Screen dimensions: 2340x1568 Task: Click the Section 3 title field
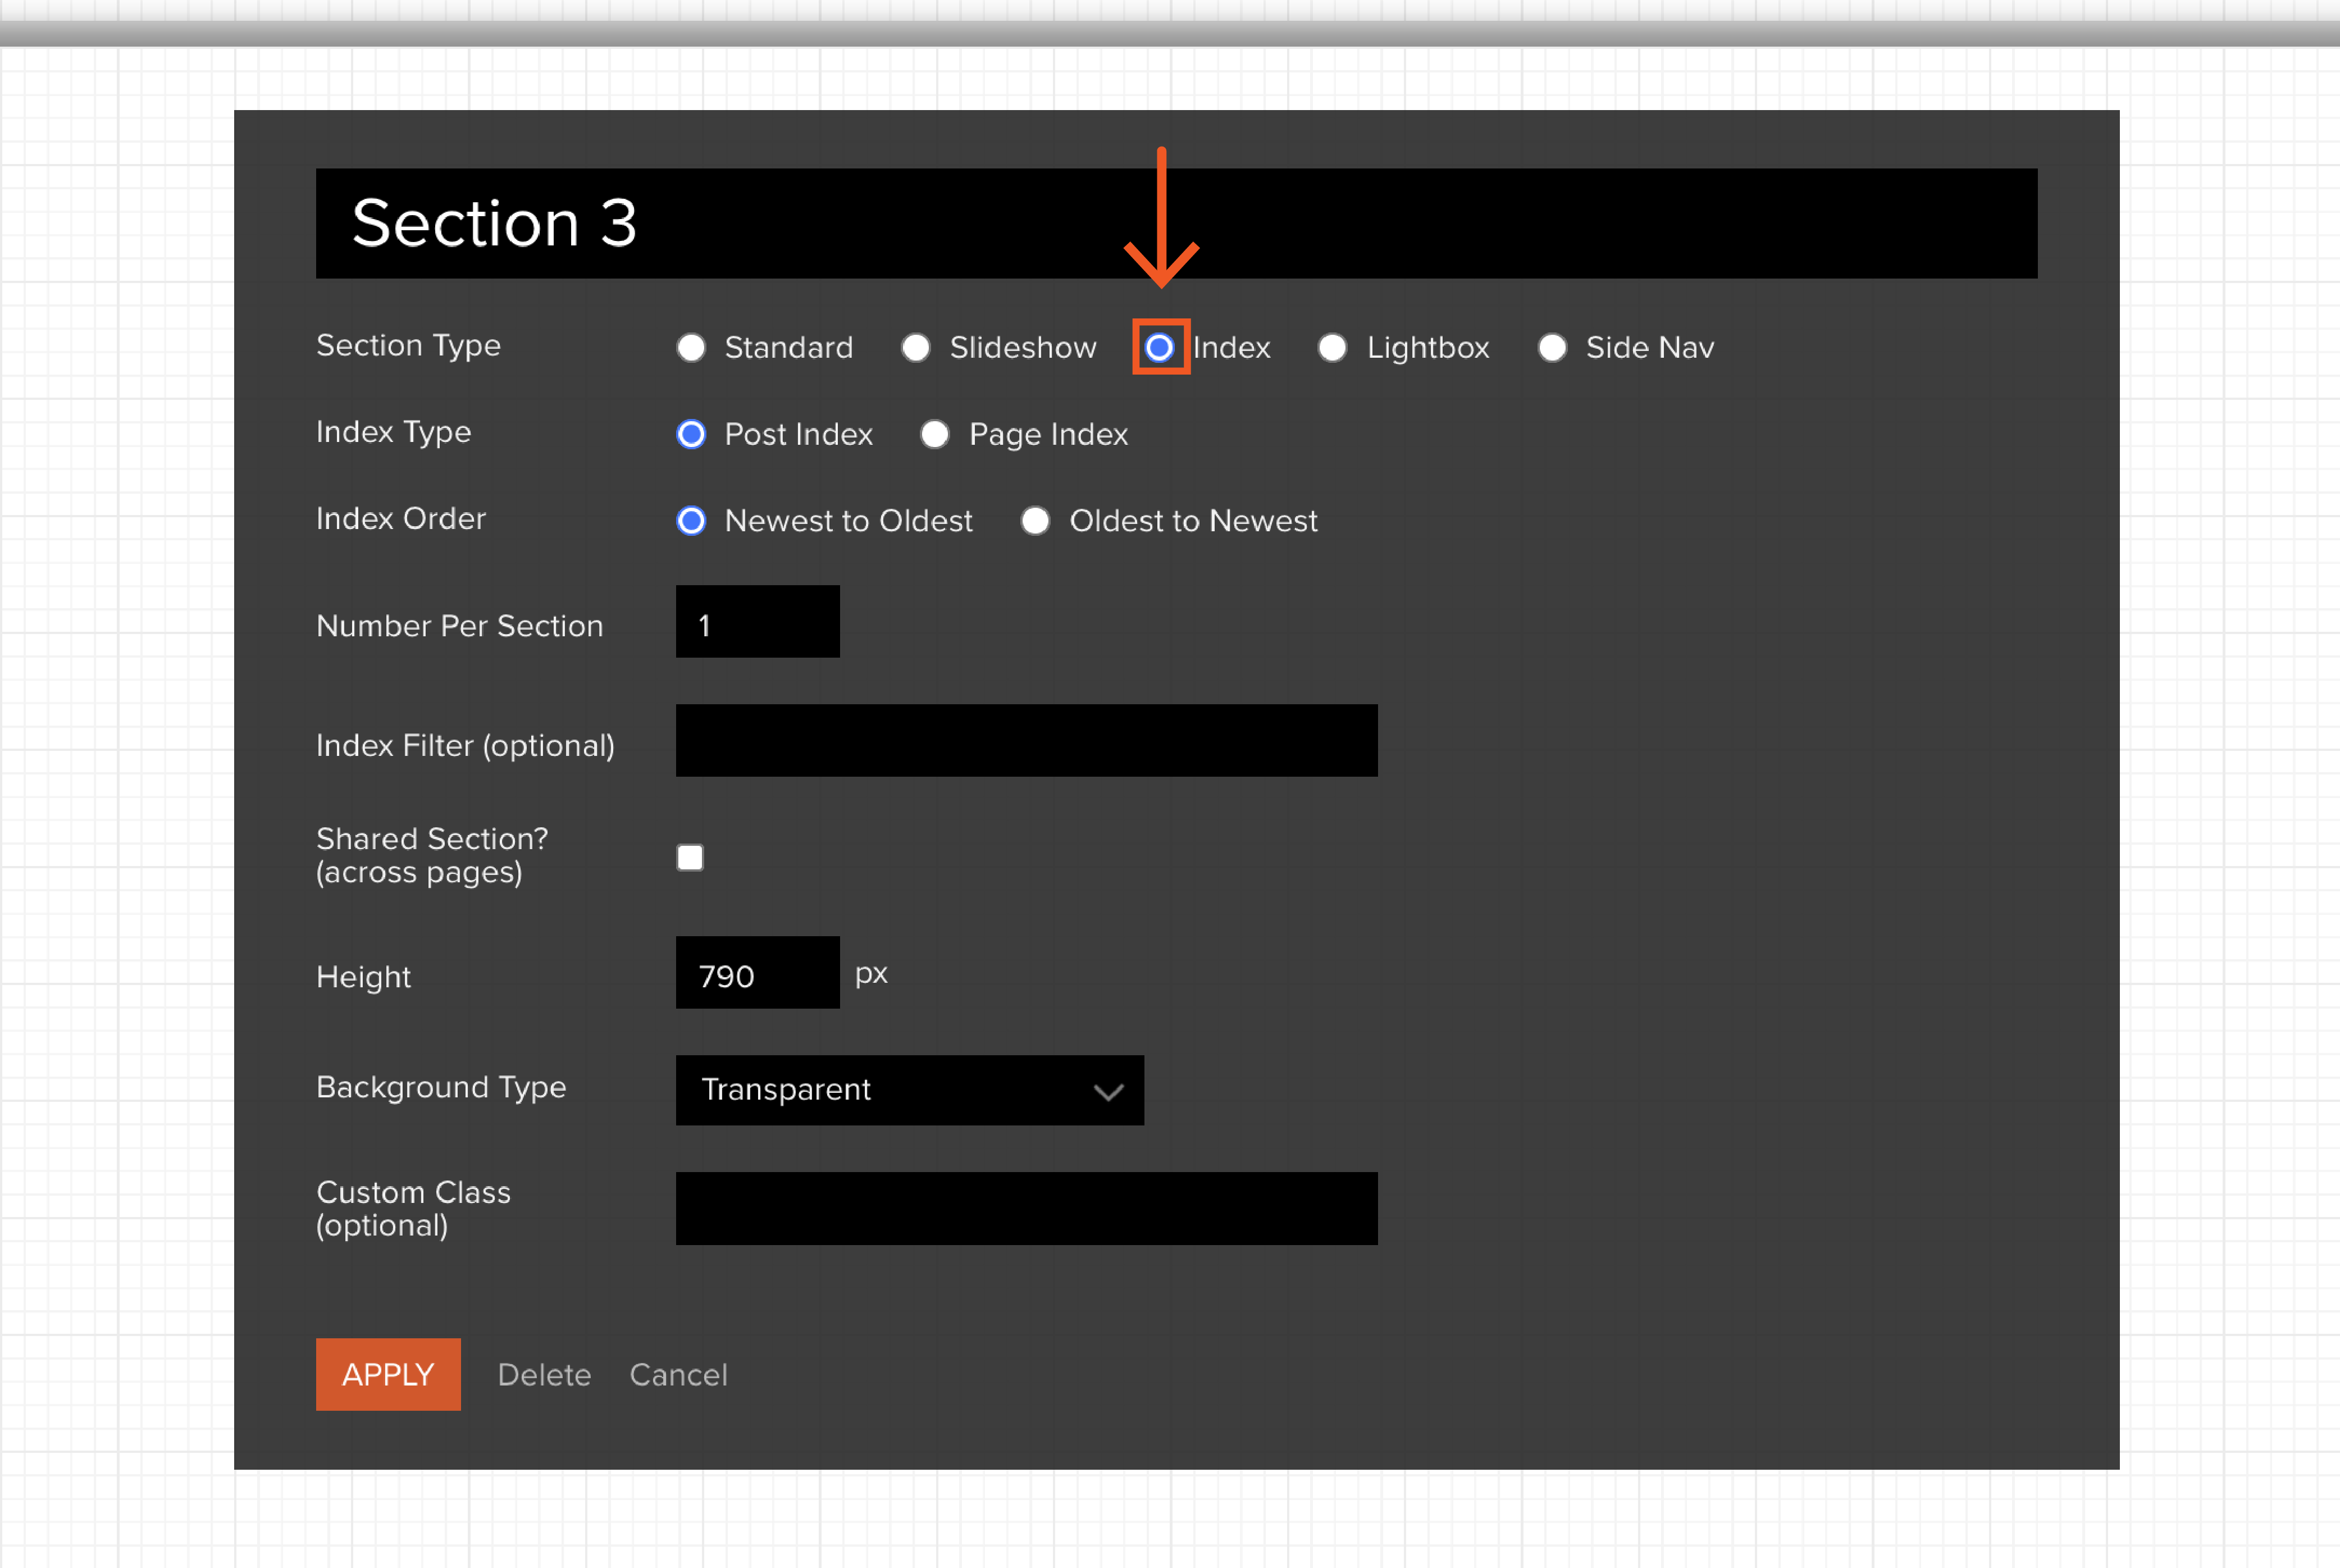click(x=1176, y=223)
